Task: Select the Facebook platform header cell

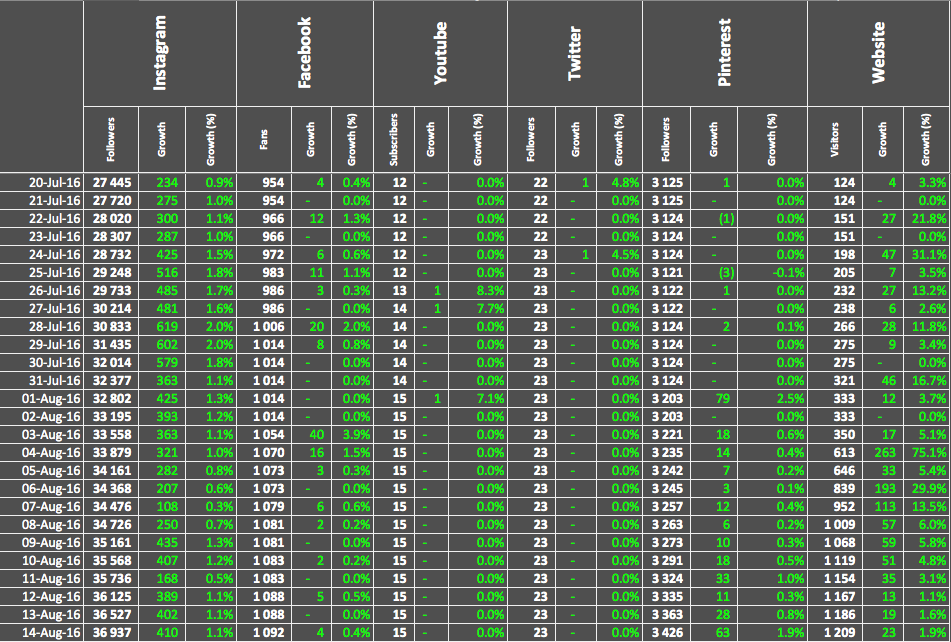Action: [x=305, y=53]
